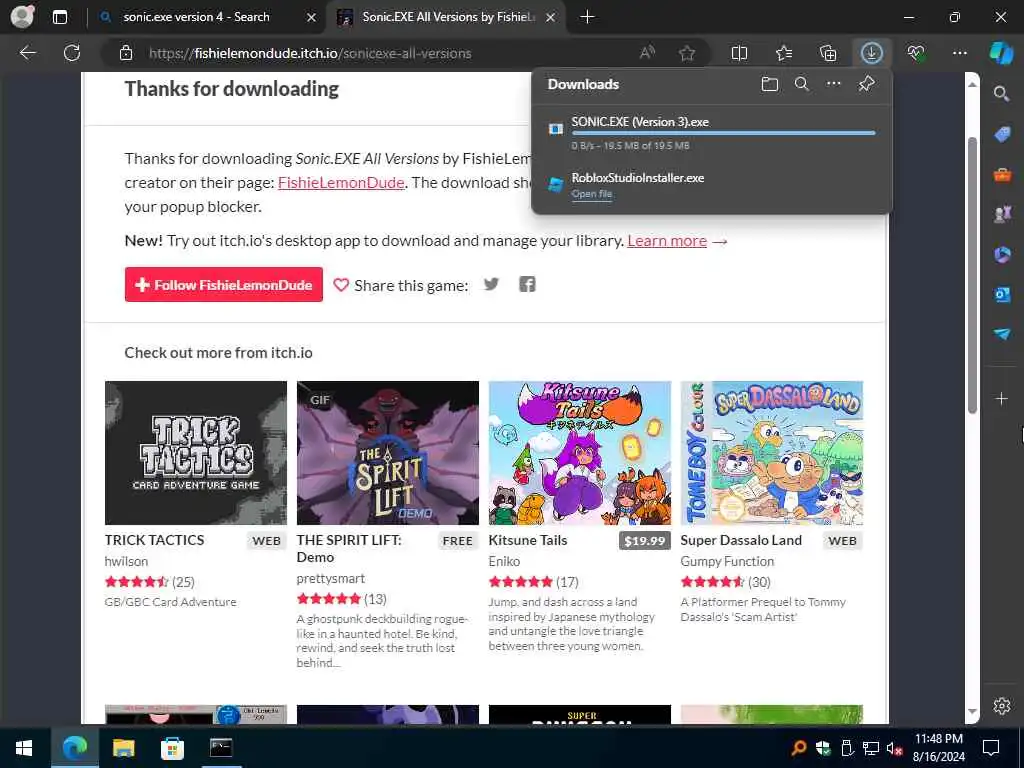1024x768 pixels.
Task: Click the Read aloud icon in address bar
Action: tap(647, 53)
